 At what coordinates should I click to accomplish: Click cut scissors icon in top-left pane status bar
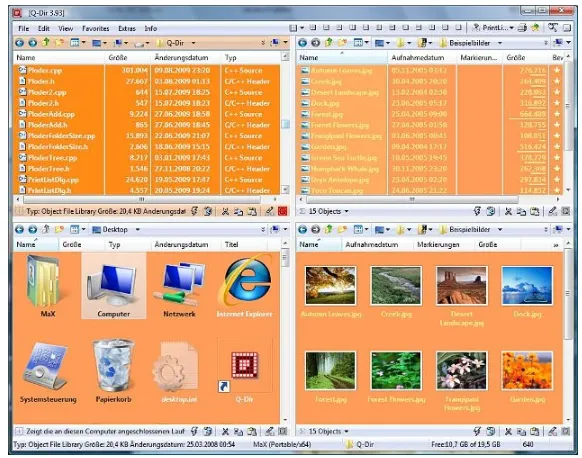click(x=225, y=212)
